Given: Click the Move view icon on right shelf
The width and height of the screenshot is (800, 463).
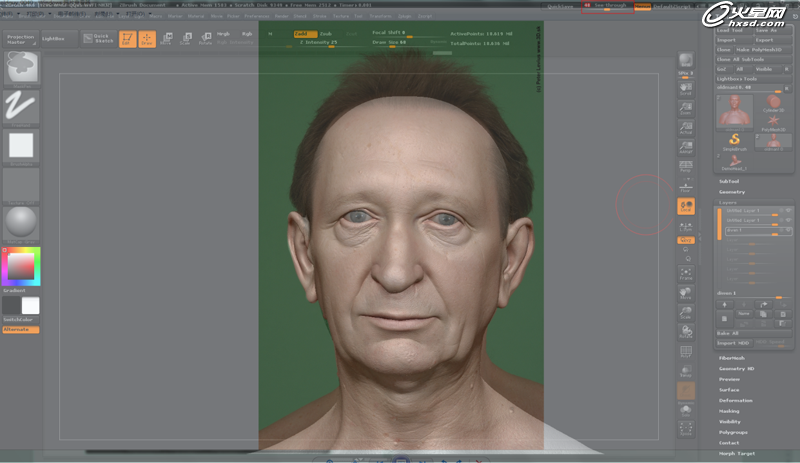Looking at the screenshot, I should click(686, 294).
